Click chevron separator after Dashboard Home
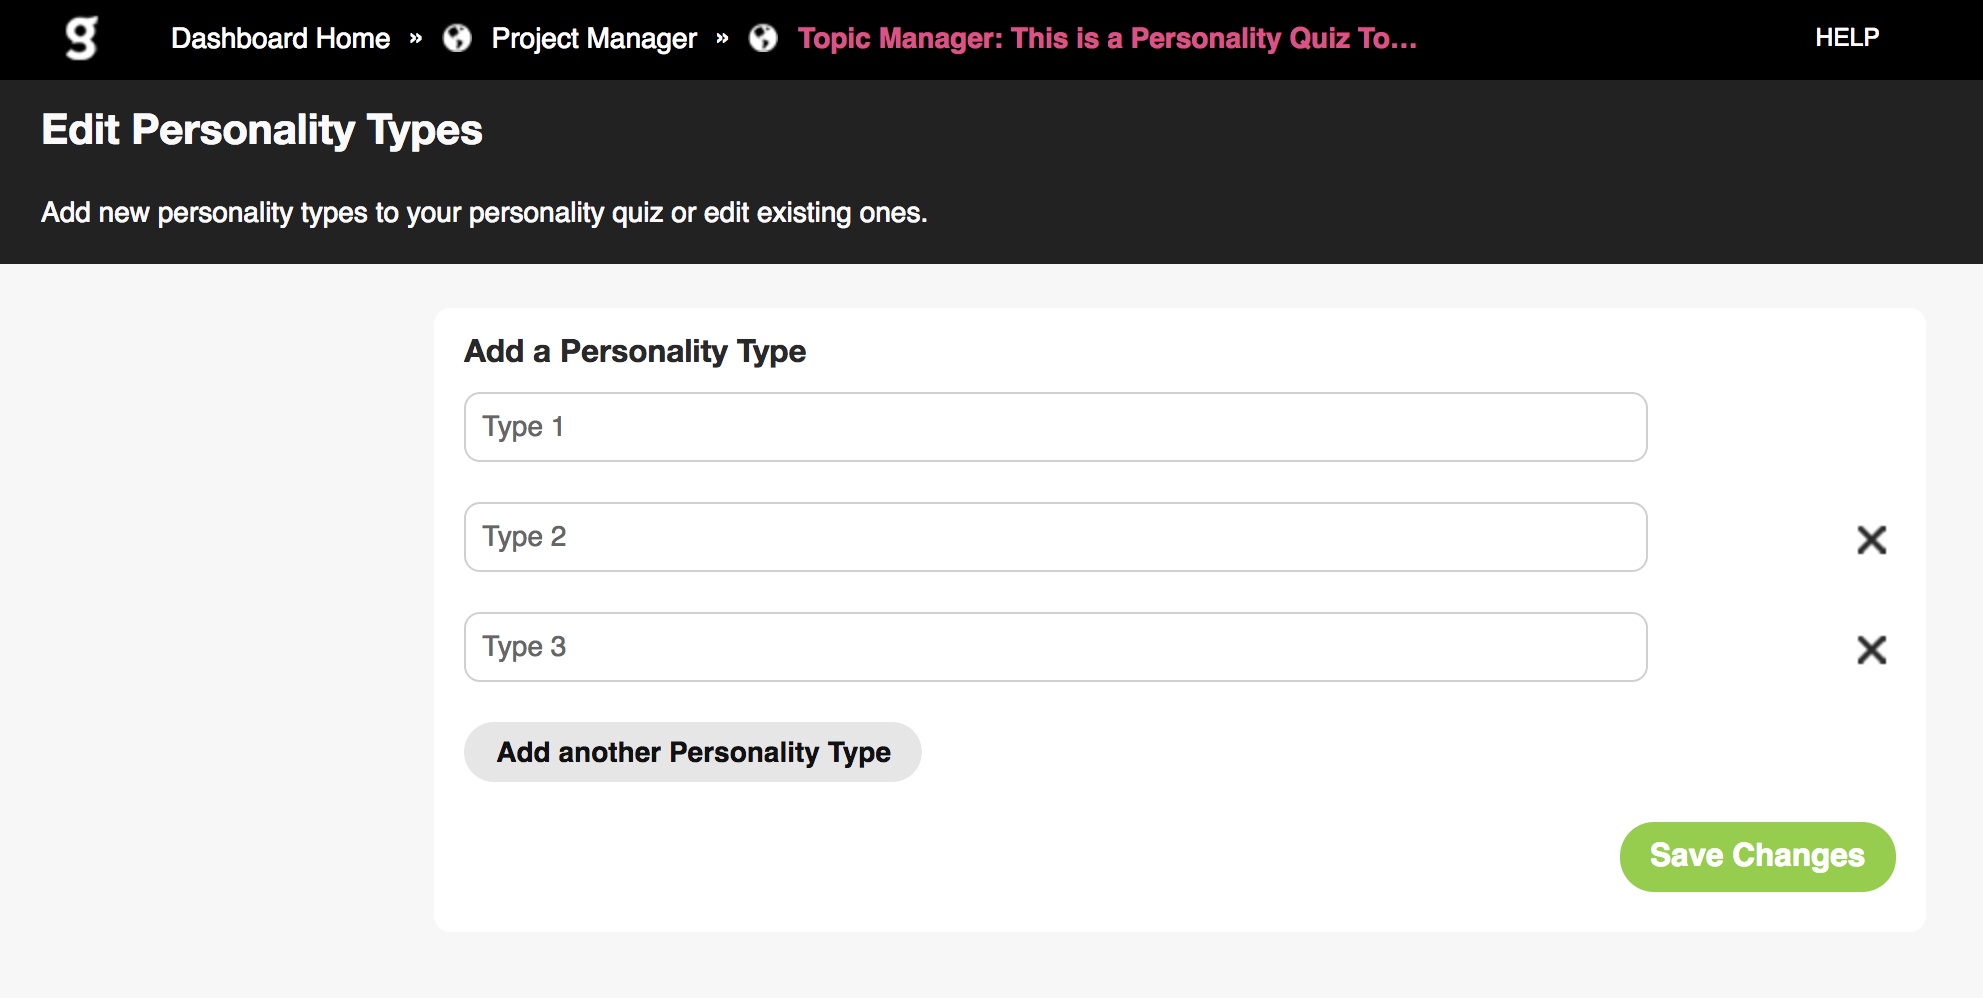This screenshot has height=998, width=1983. (x=416, y=39)
